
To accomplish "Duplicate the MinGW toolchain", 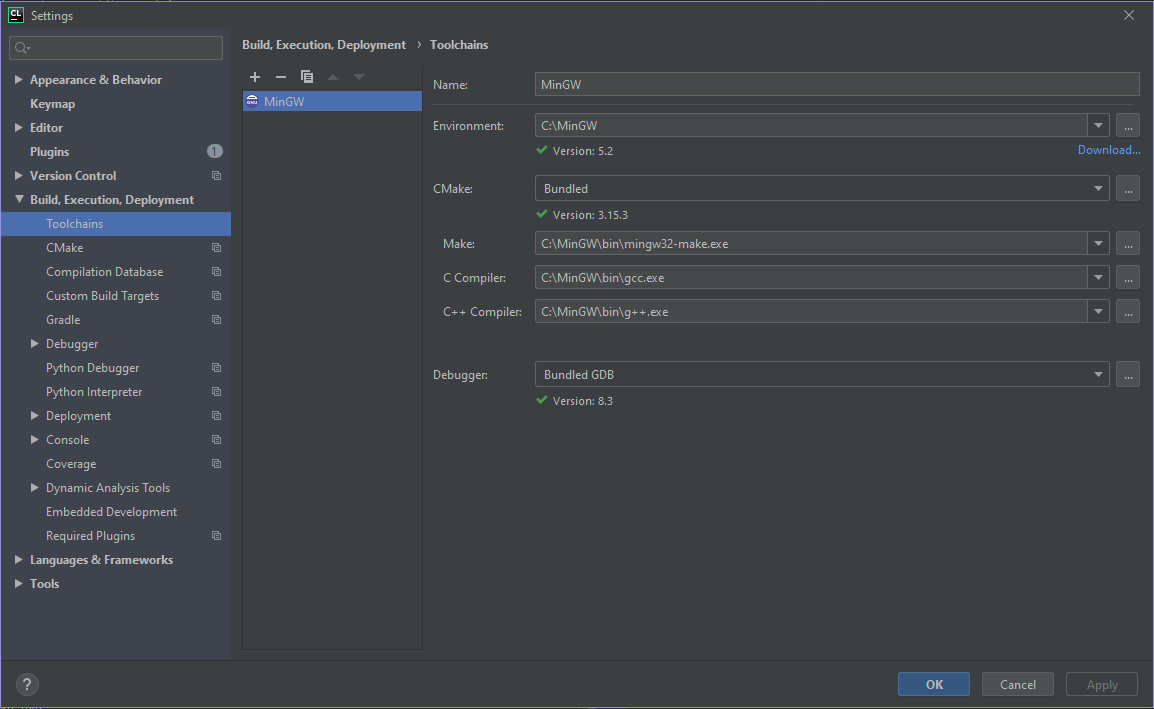I will point(307,76).
